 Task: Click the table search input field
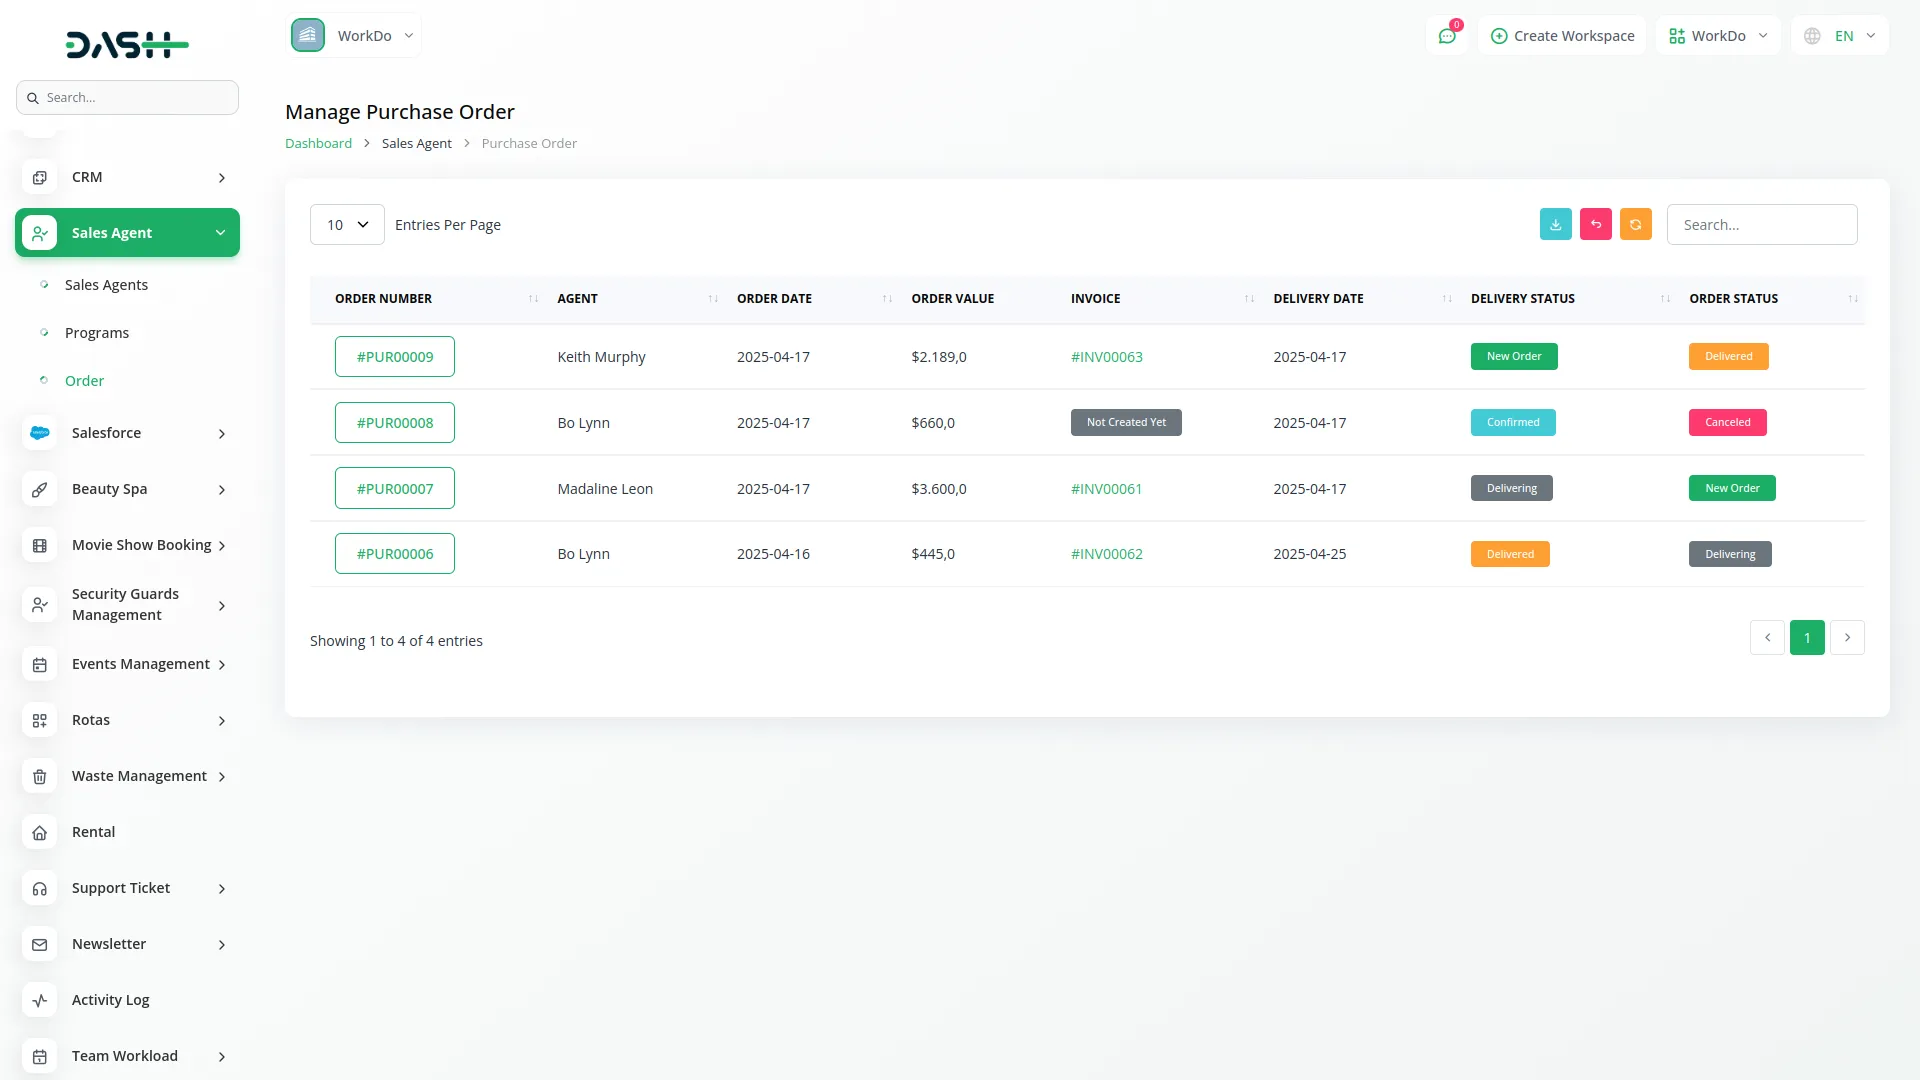click(1762, 225)
